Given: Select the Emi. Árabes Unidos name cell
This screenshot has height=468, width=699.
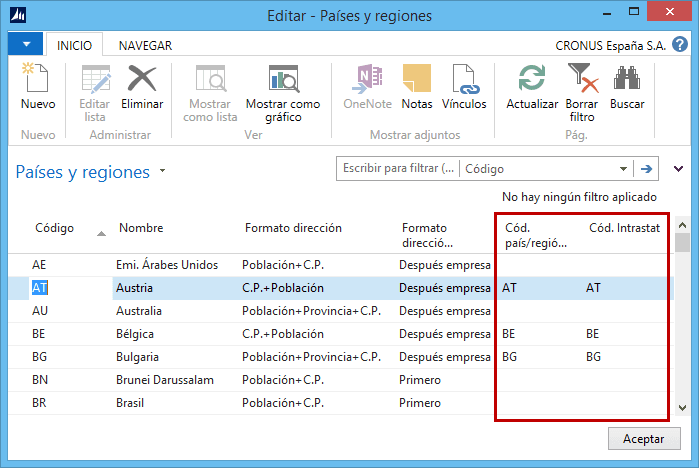Looking at the screenshot, I should [167, 265].
